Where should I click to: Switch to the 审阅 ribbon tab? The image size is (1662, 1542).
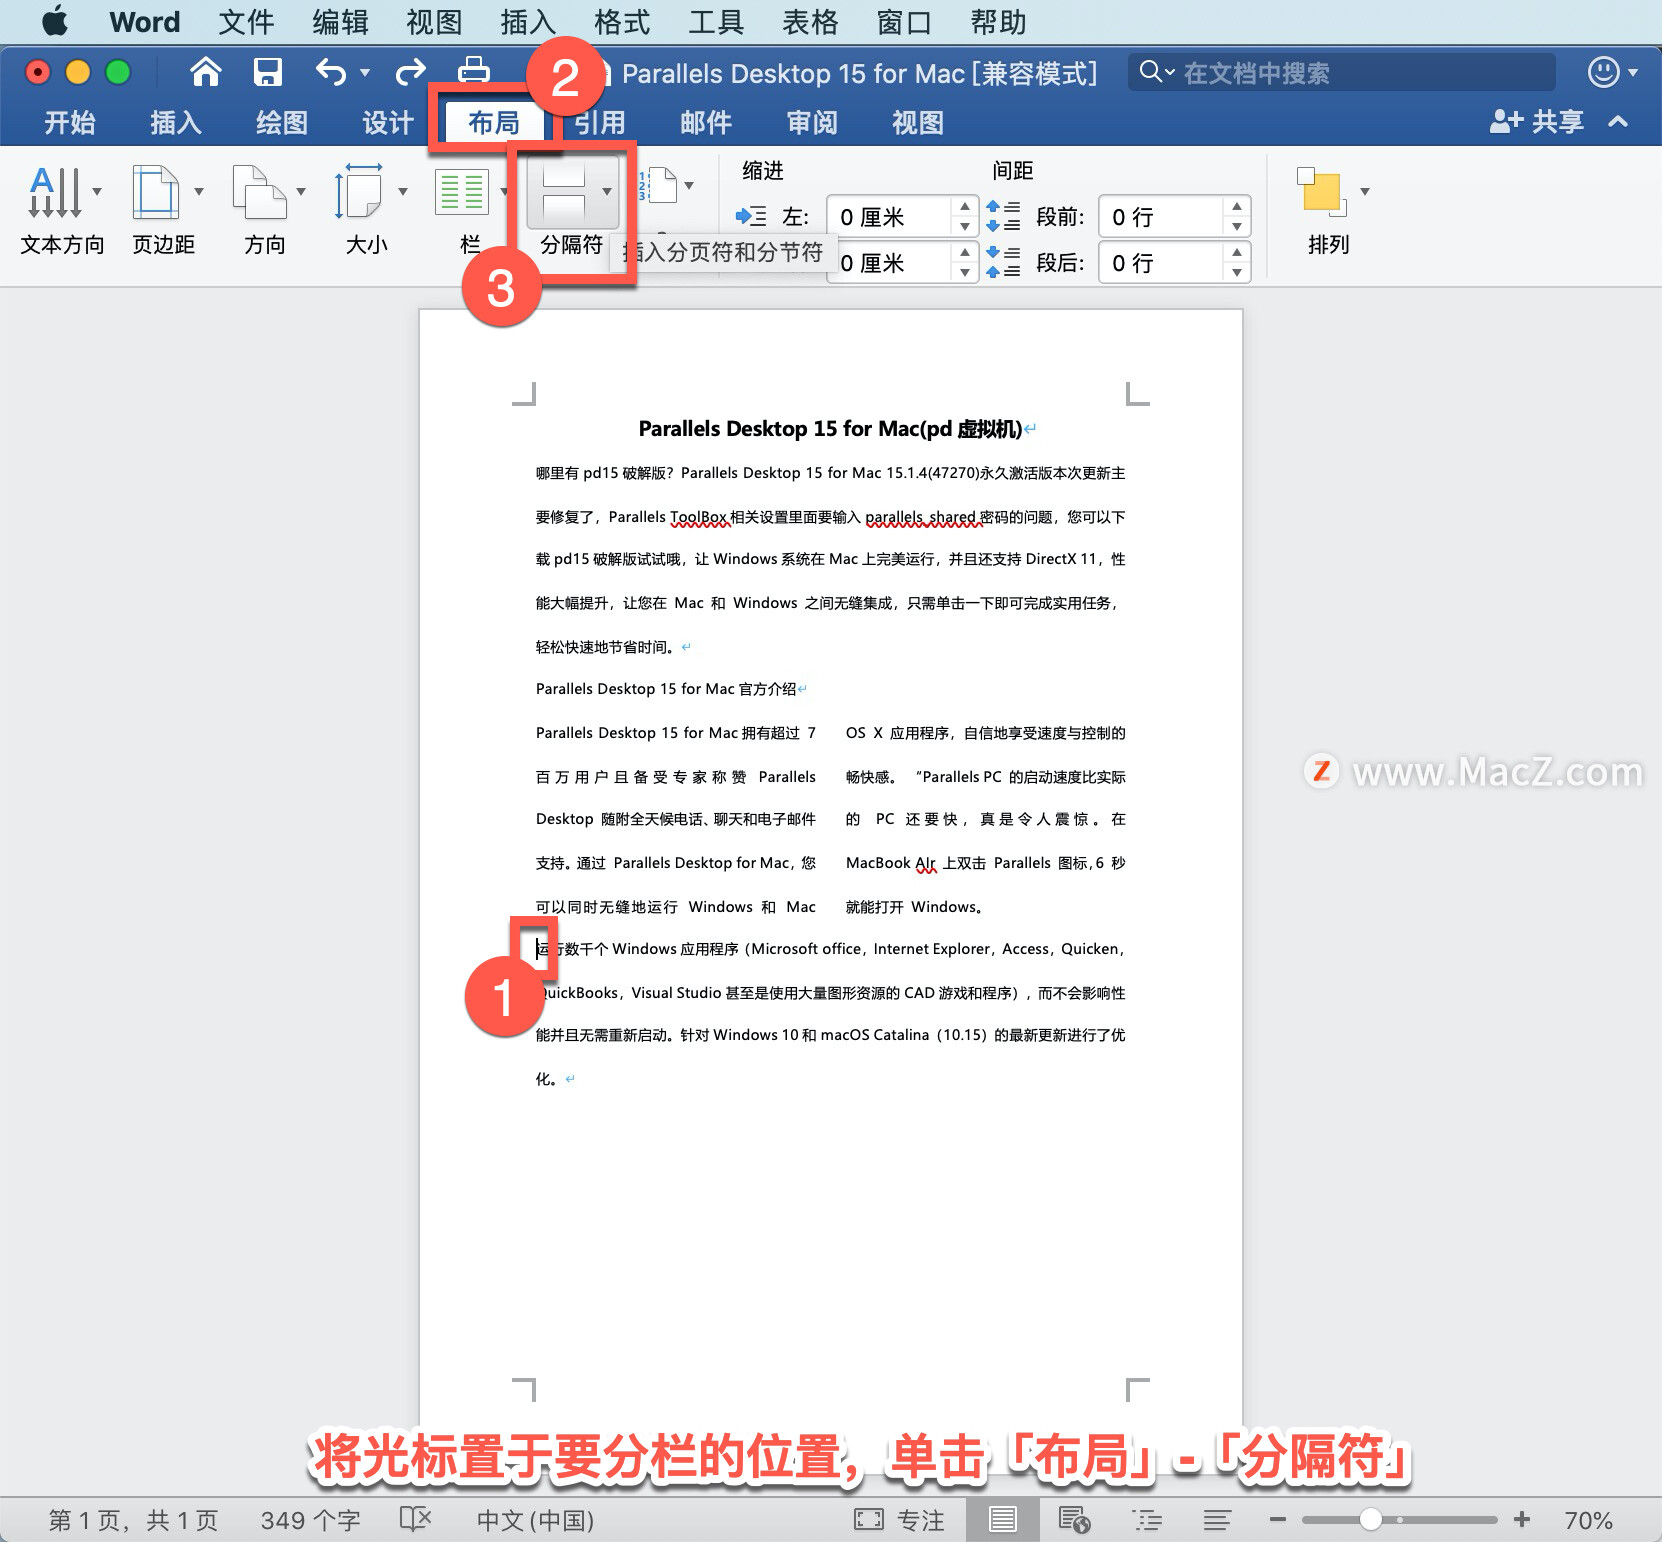click(812, 122)
